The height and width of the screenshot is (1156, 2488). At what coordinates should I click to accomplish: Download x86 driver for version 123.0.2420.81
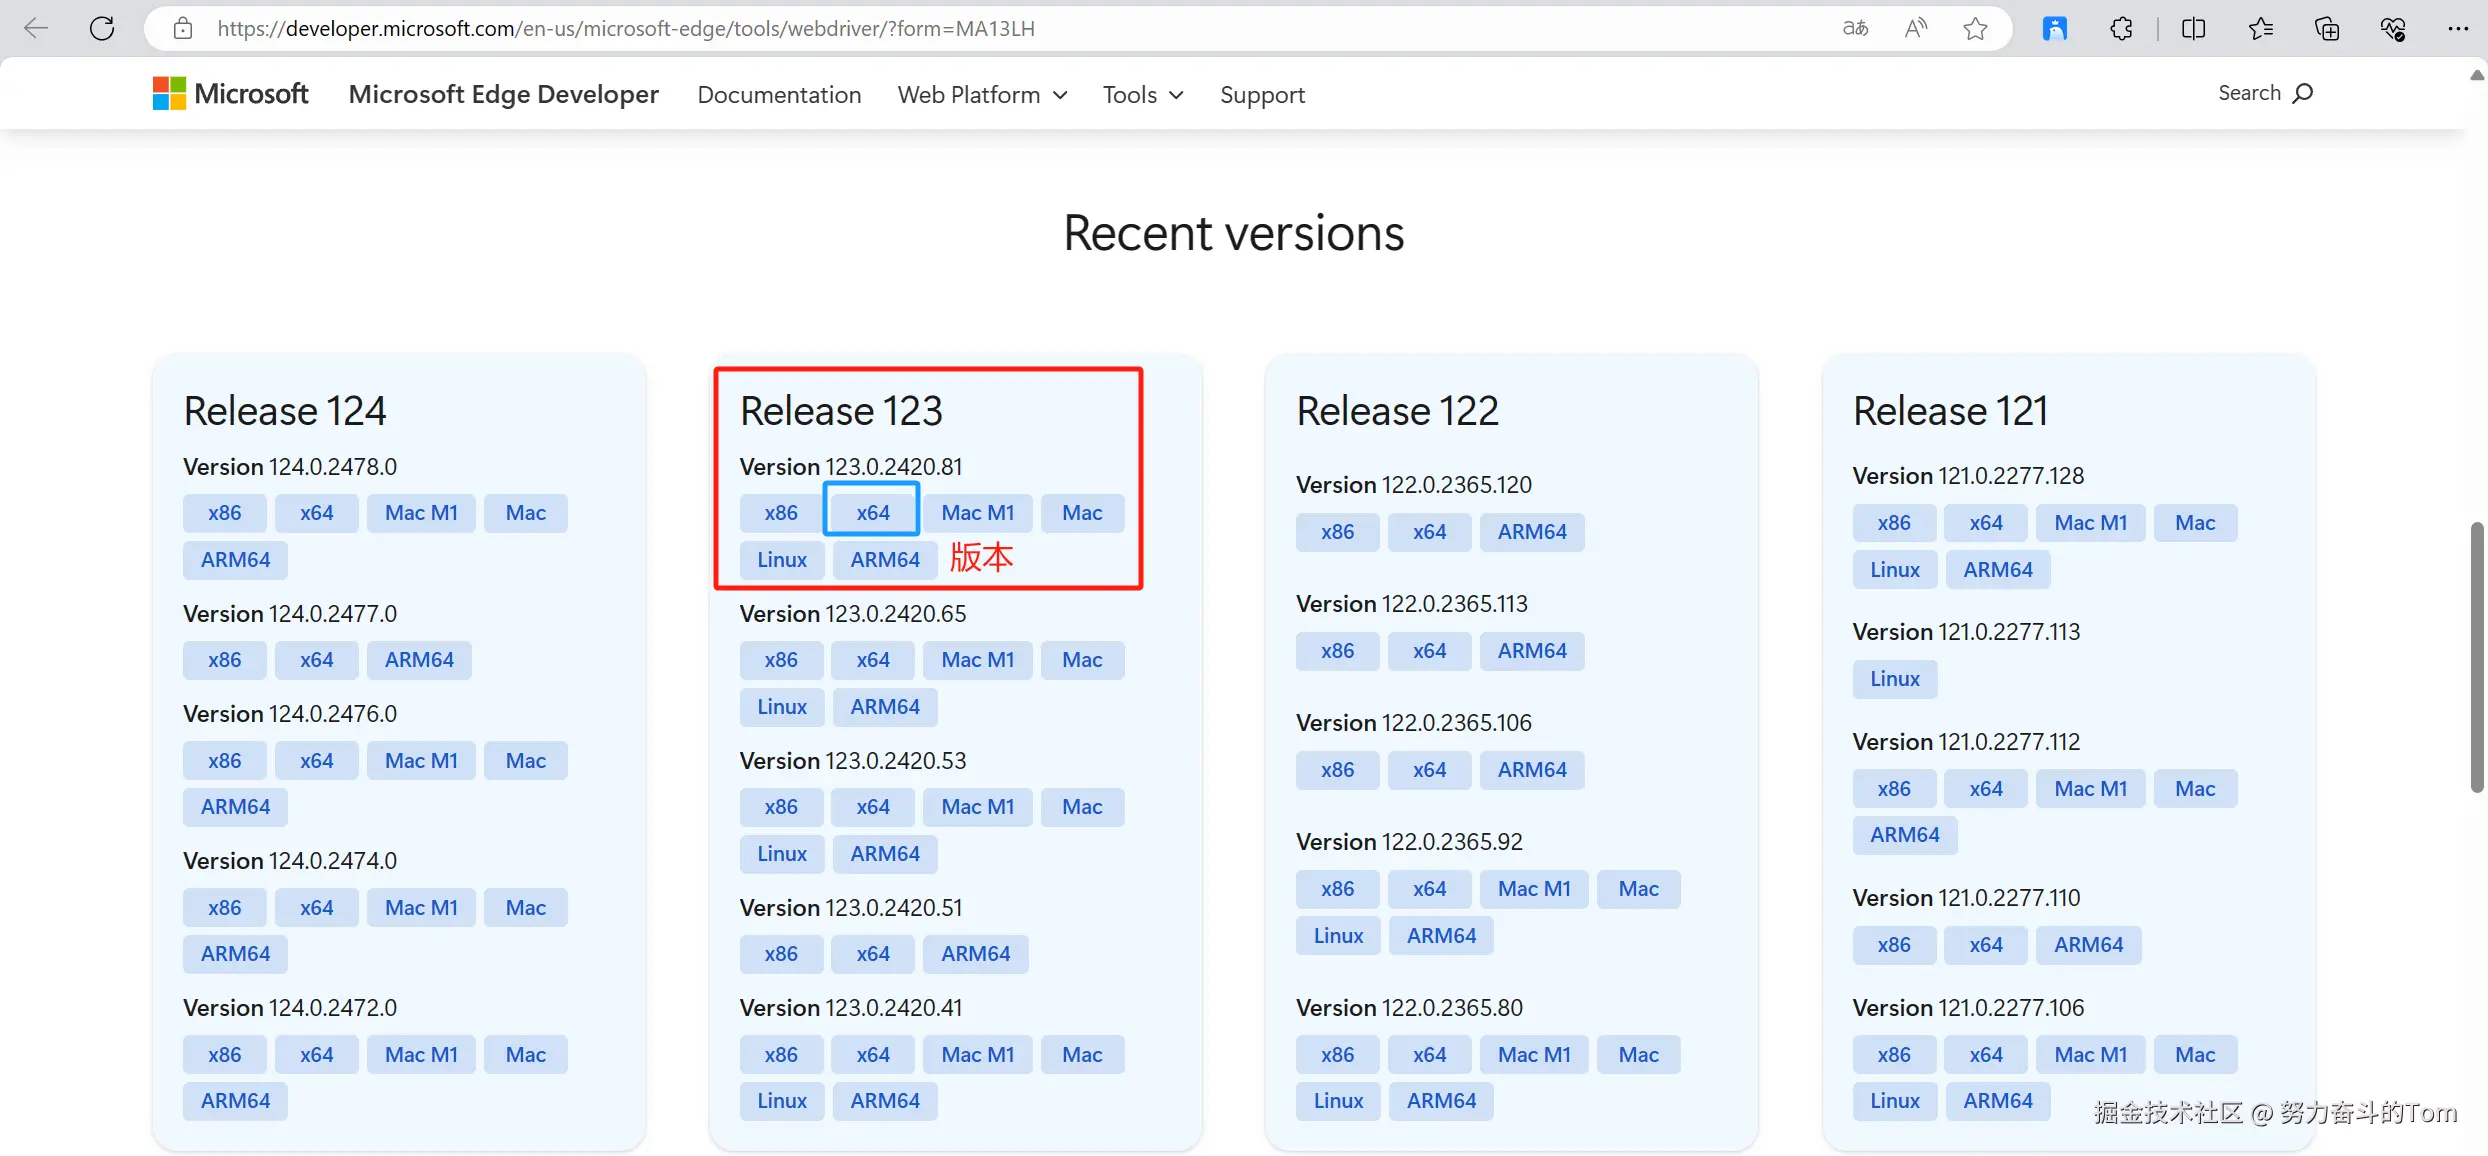[781, 513]
